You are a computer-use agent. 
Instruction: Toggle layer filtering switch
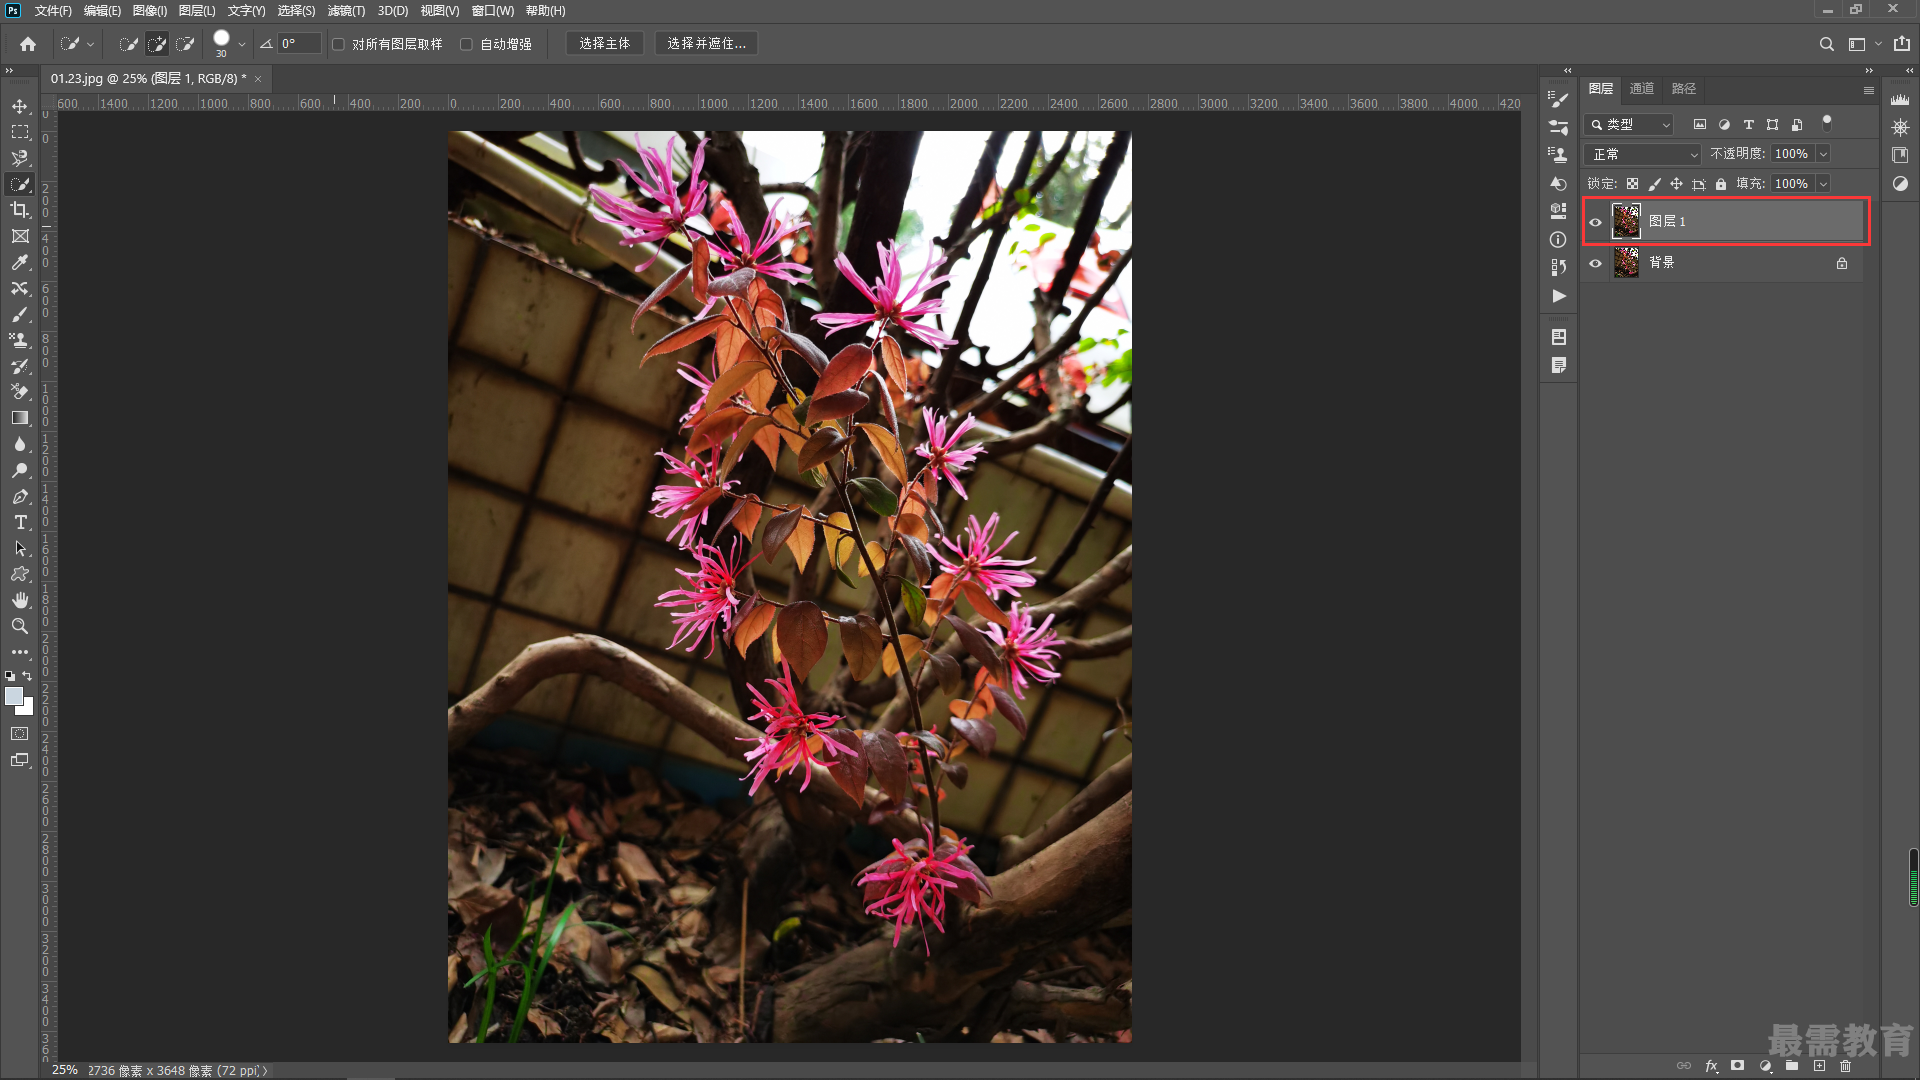point(1827,123)
